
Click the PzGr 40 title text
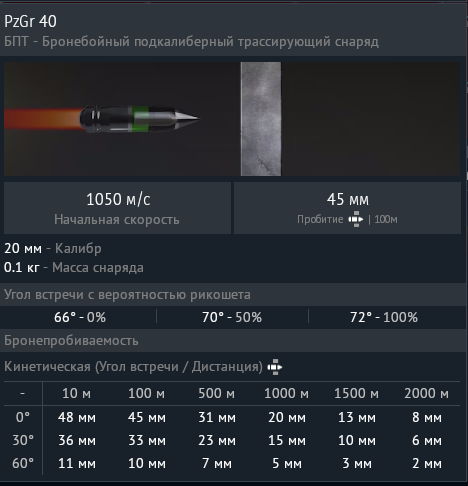[30, 22]
